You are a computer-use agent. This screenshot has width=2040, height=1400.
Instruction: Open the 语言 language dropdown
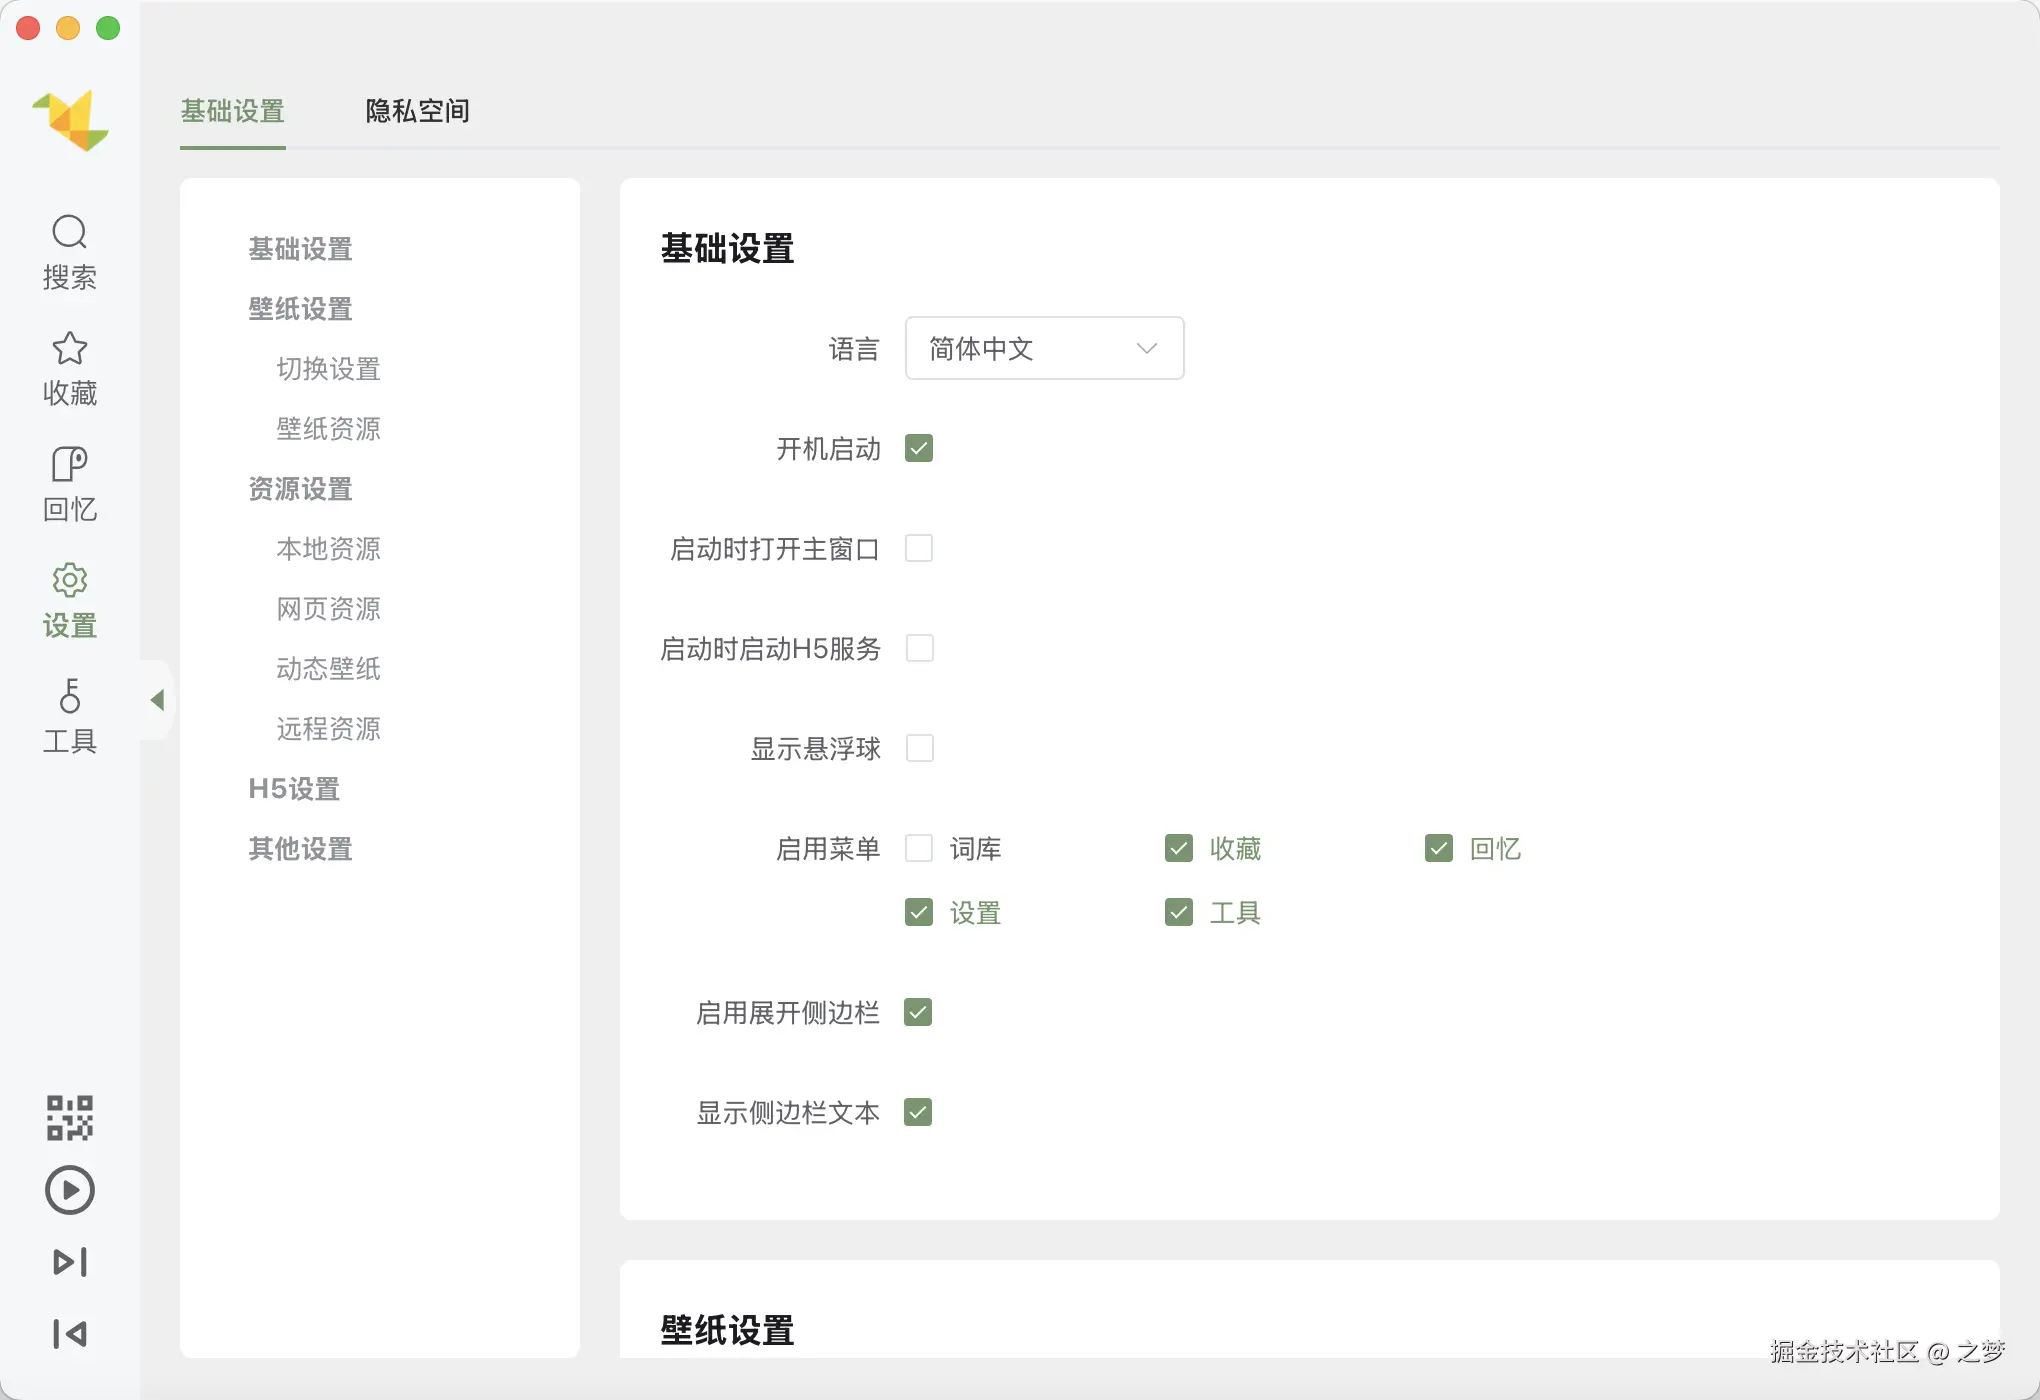point(1044,348)
